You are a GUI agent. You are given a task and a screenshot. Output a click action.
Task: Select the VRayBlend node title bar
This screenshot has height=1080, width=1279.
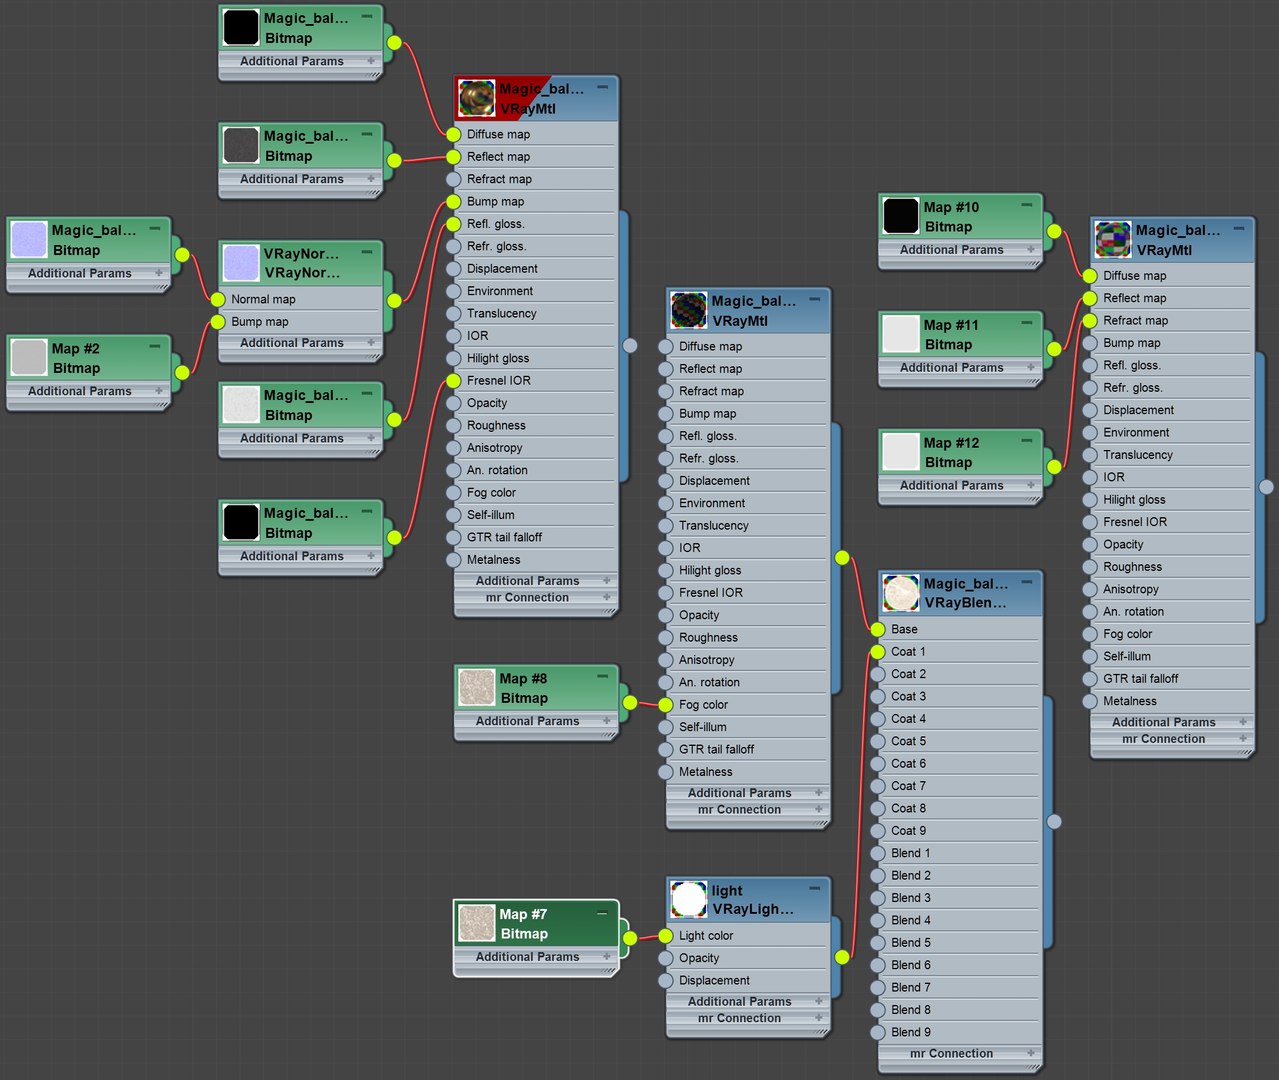tap(960, 593)
